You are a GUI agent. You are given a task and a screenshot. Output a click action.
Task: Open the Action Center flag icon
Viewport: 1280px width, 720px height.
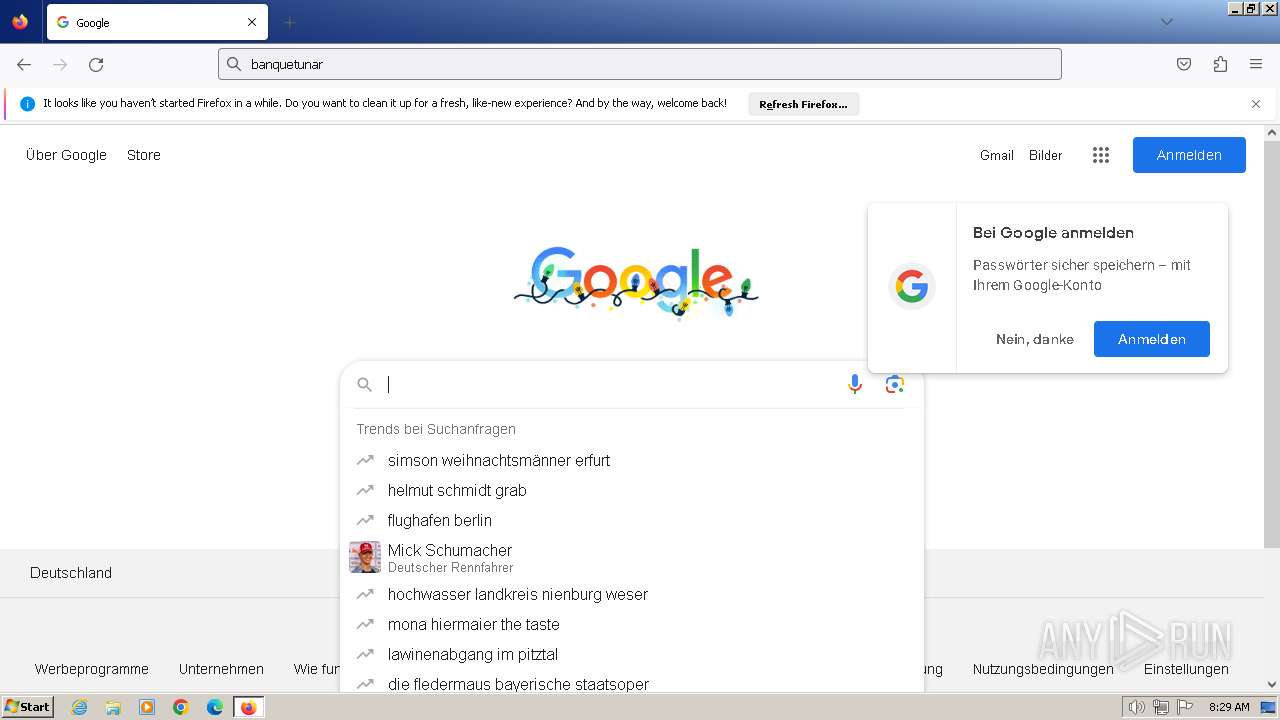pos(1185,707)
